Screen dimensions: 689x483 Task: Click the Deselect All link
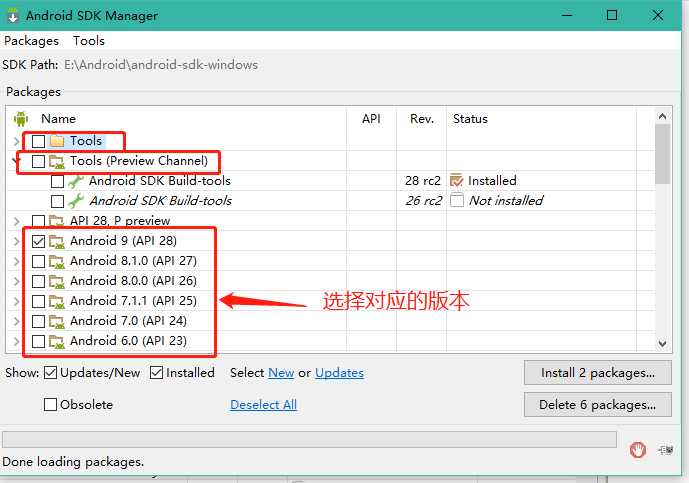click(264, 404)
